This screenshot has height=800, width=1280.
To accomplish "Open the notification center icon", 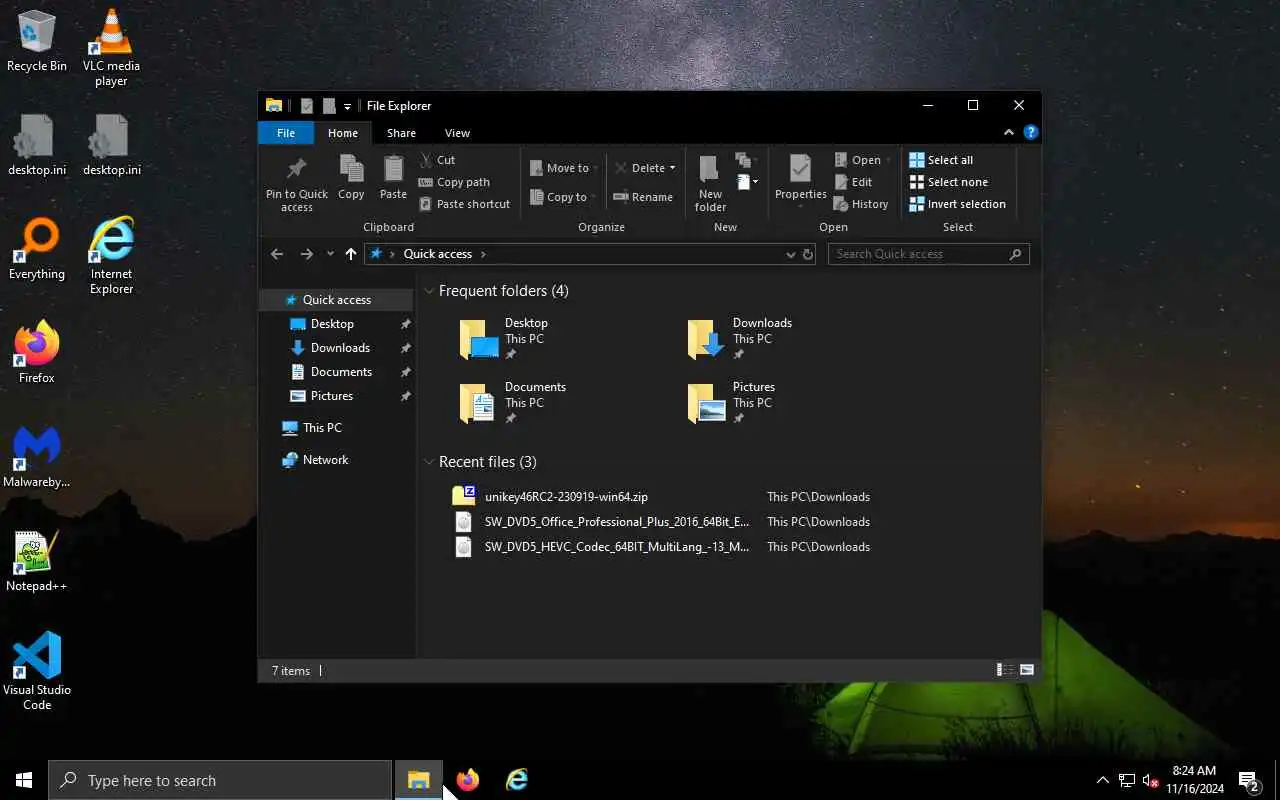I will point(1248,780).
